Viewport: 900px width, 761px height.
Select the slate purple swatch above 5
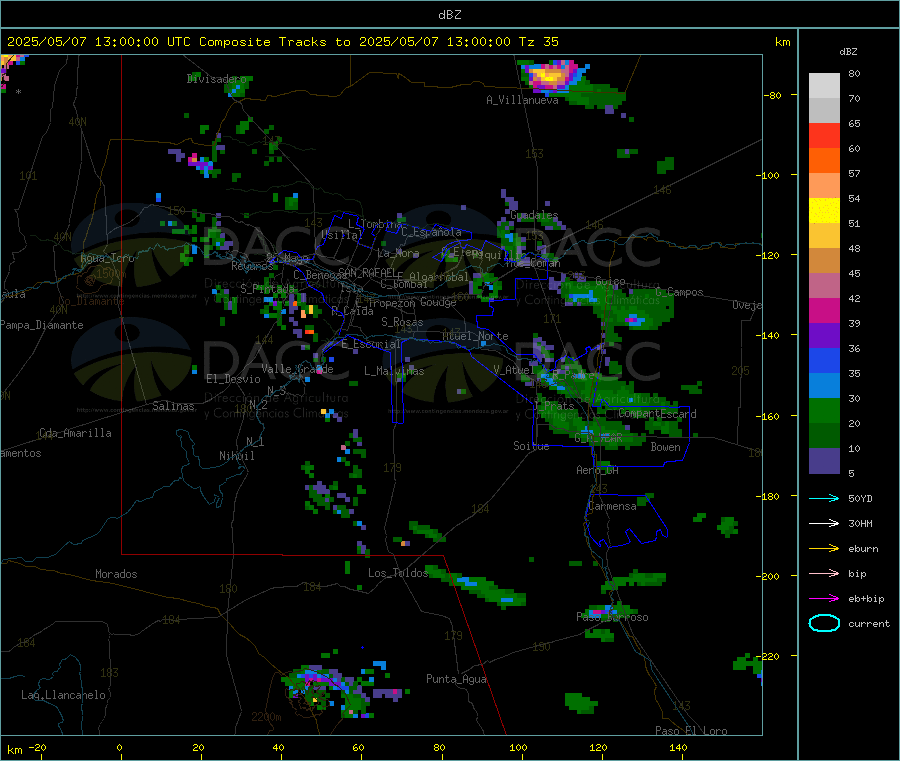click(x=824, y=461)
